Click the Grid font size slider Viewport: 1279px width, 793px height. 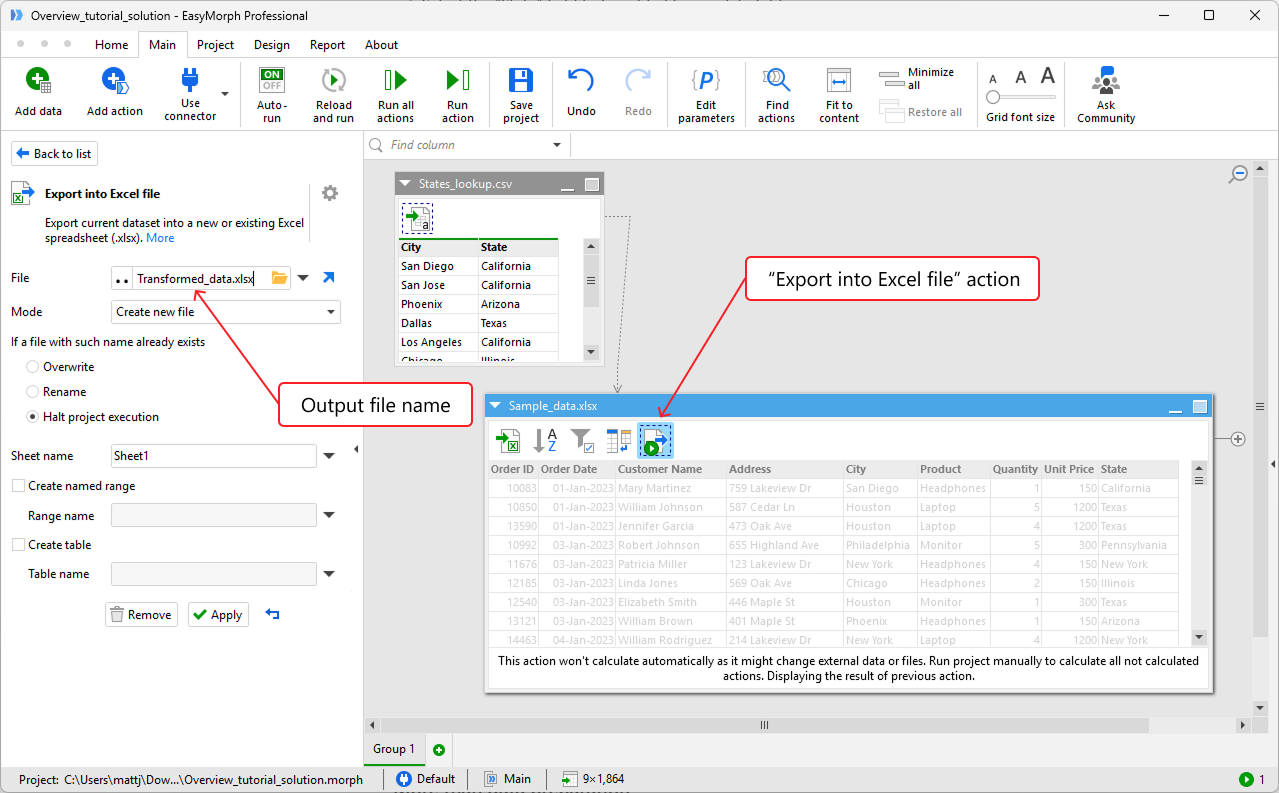(x=1021, y=97)
